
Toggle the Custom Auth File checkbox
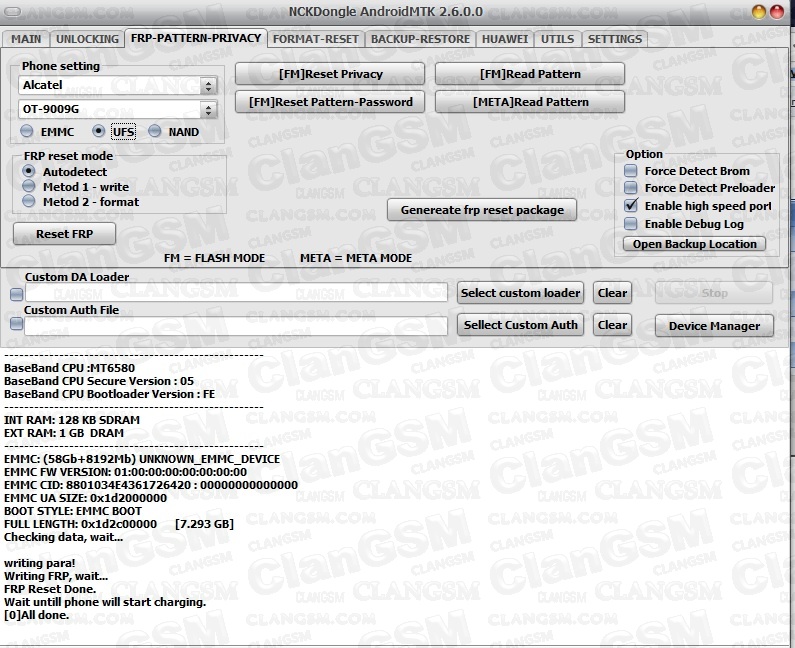(17, 323)
